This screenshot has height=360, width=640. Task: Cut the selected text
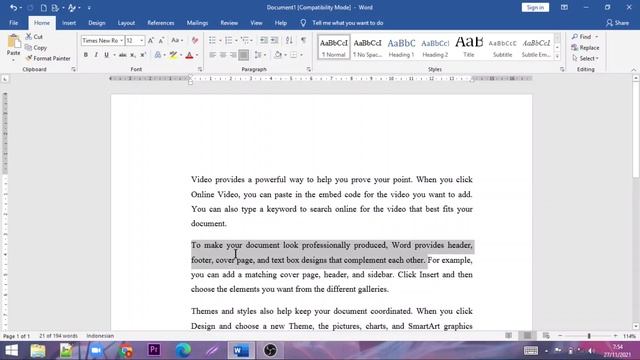coord(34,37)
